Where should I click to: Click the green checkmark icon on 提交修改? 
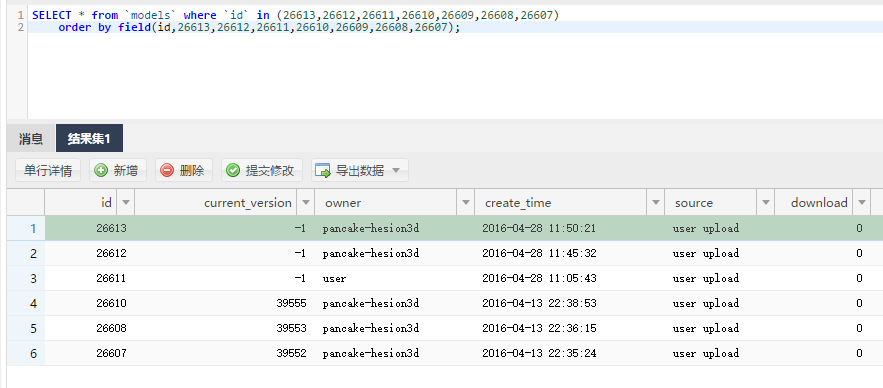[233, 171]
